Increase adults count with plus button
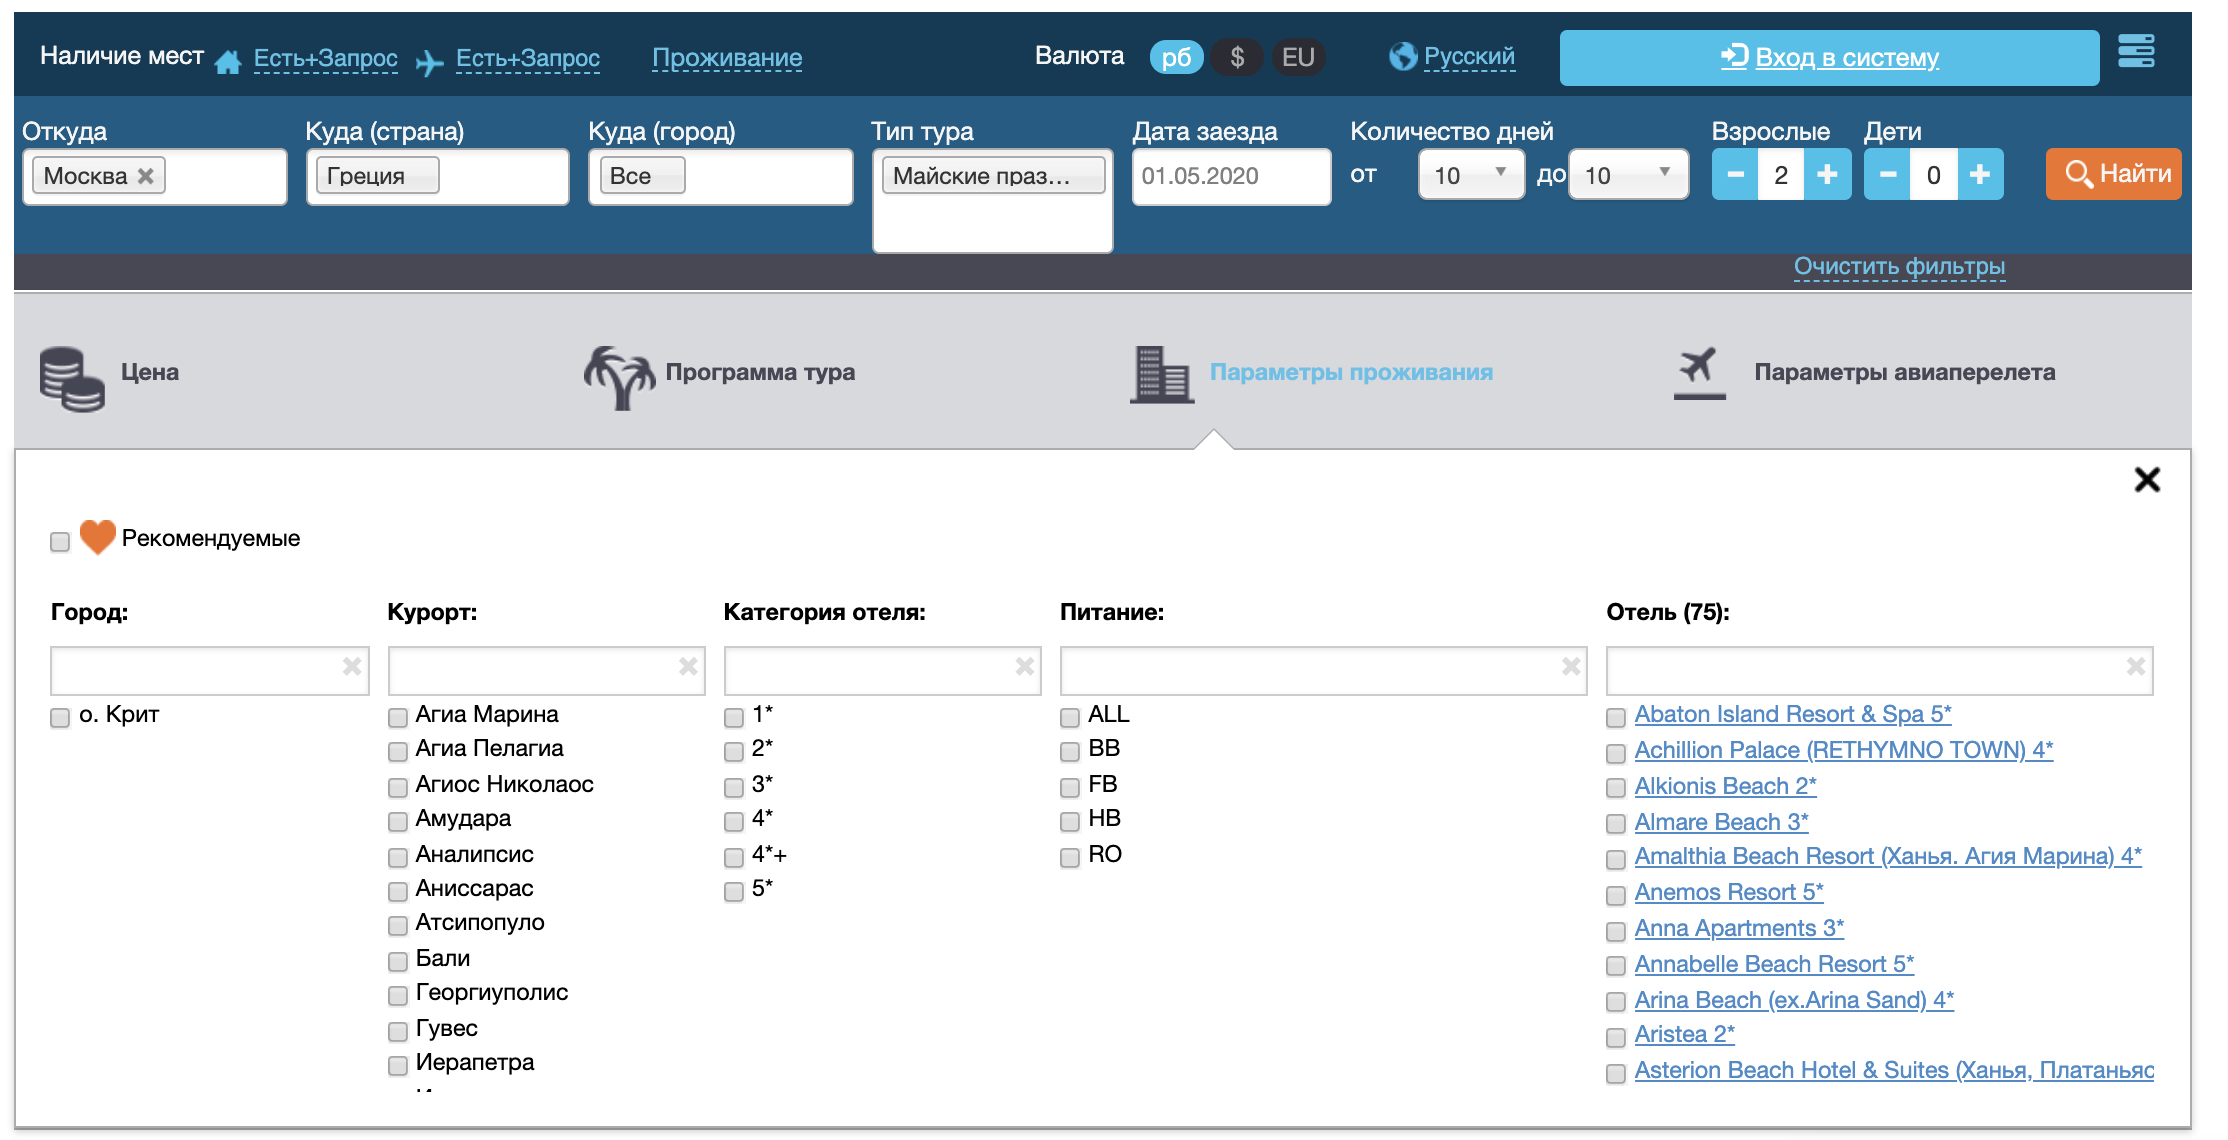 click(x=1827, y=175)
